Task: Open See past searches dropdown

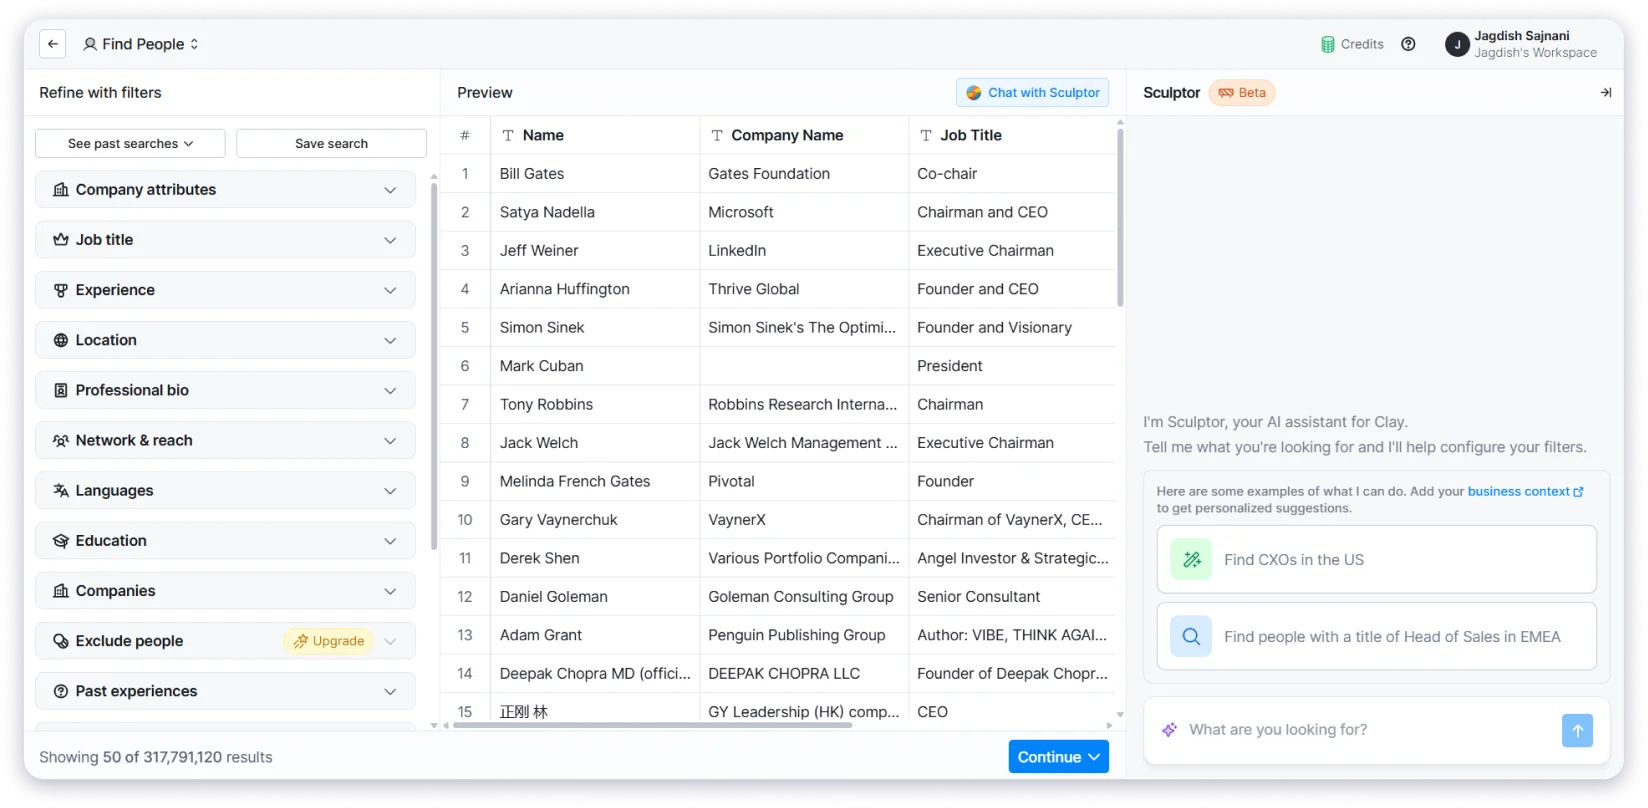Action: (x=130, y=144)
